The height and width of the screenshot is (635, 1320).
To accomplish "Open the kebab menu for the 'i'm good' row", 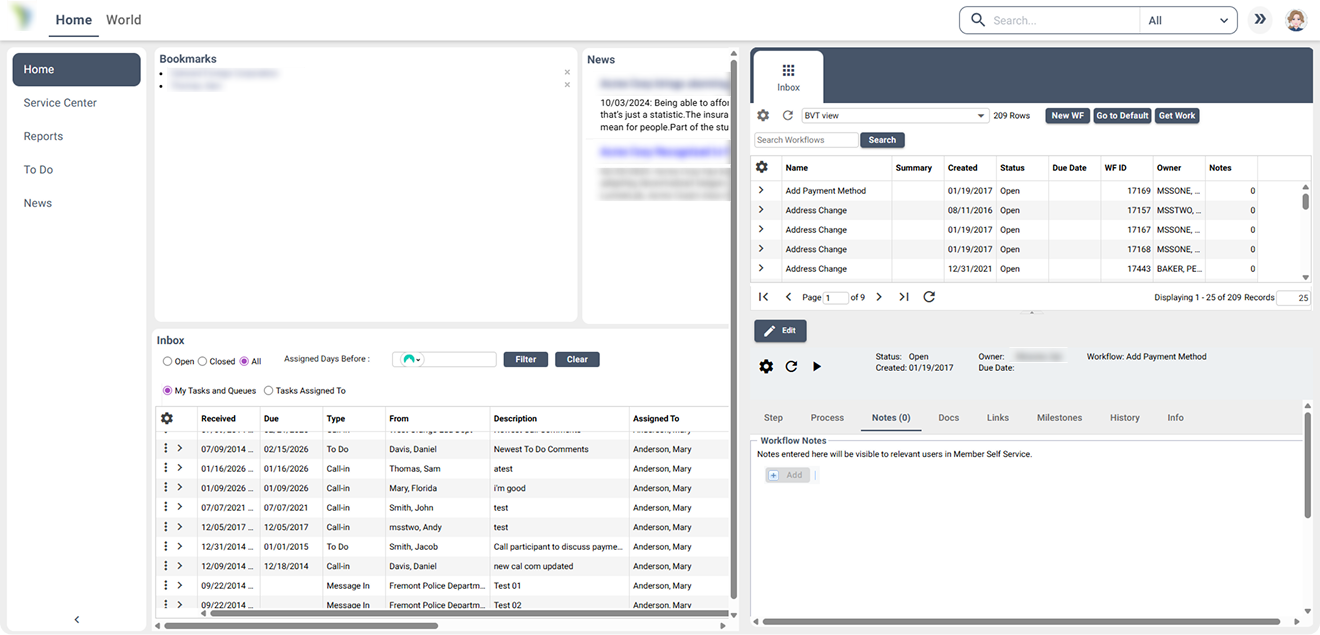I will 166,487.
